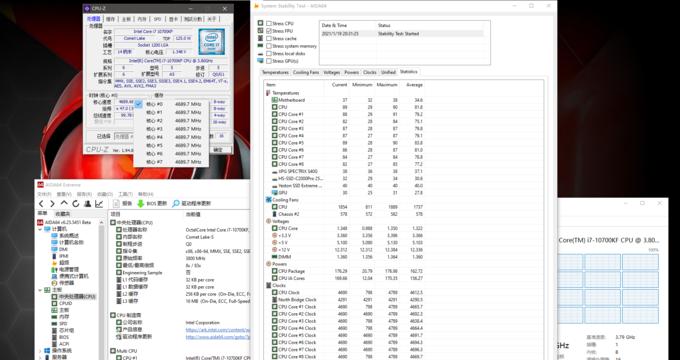Click the Average column header in statistics
Screen dimensions: 680x360
pos(414,85)
